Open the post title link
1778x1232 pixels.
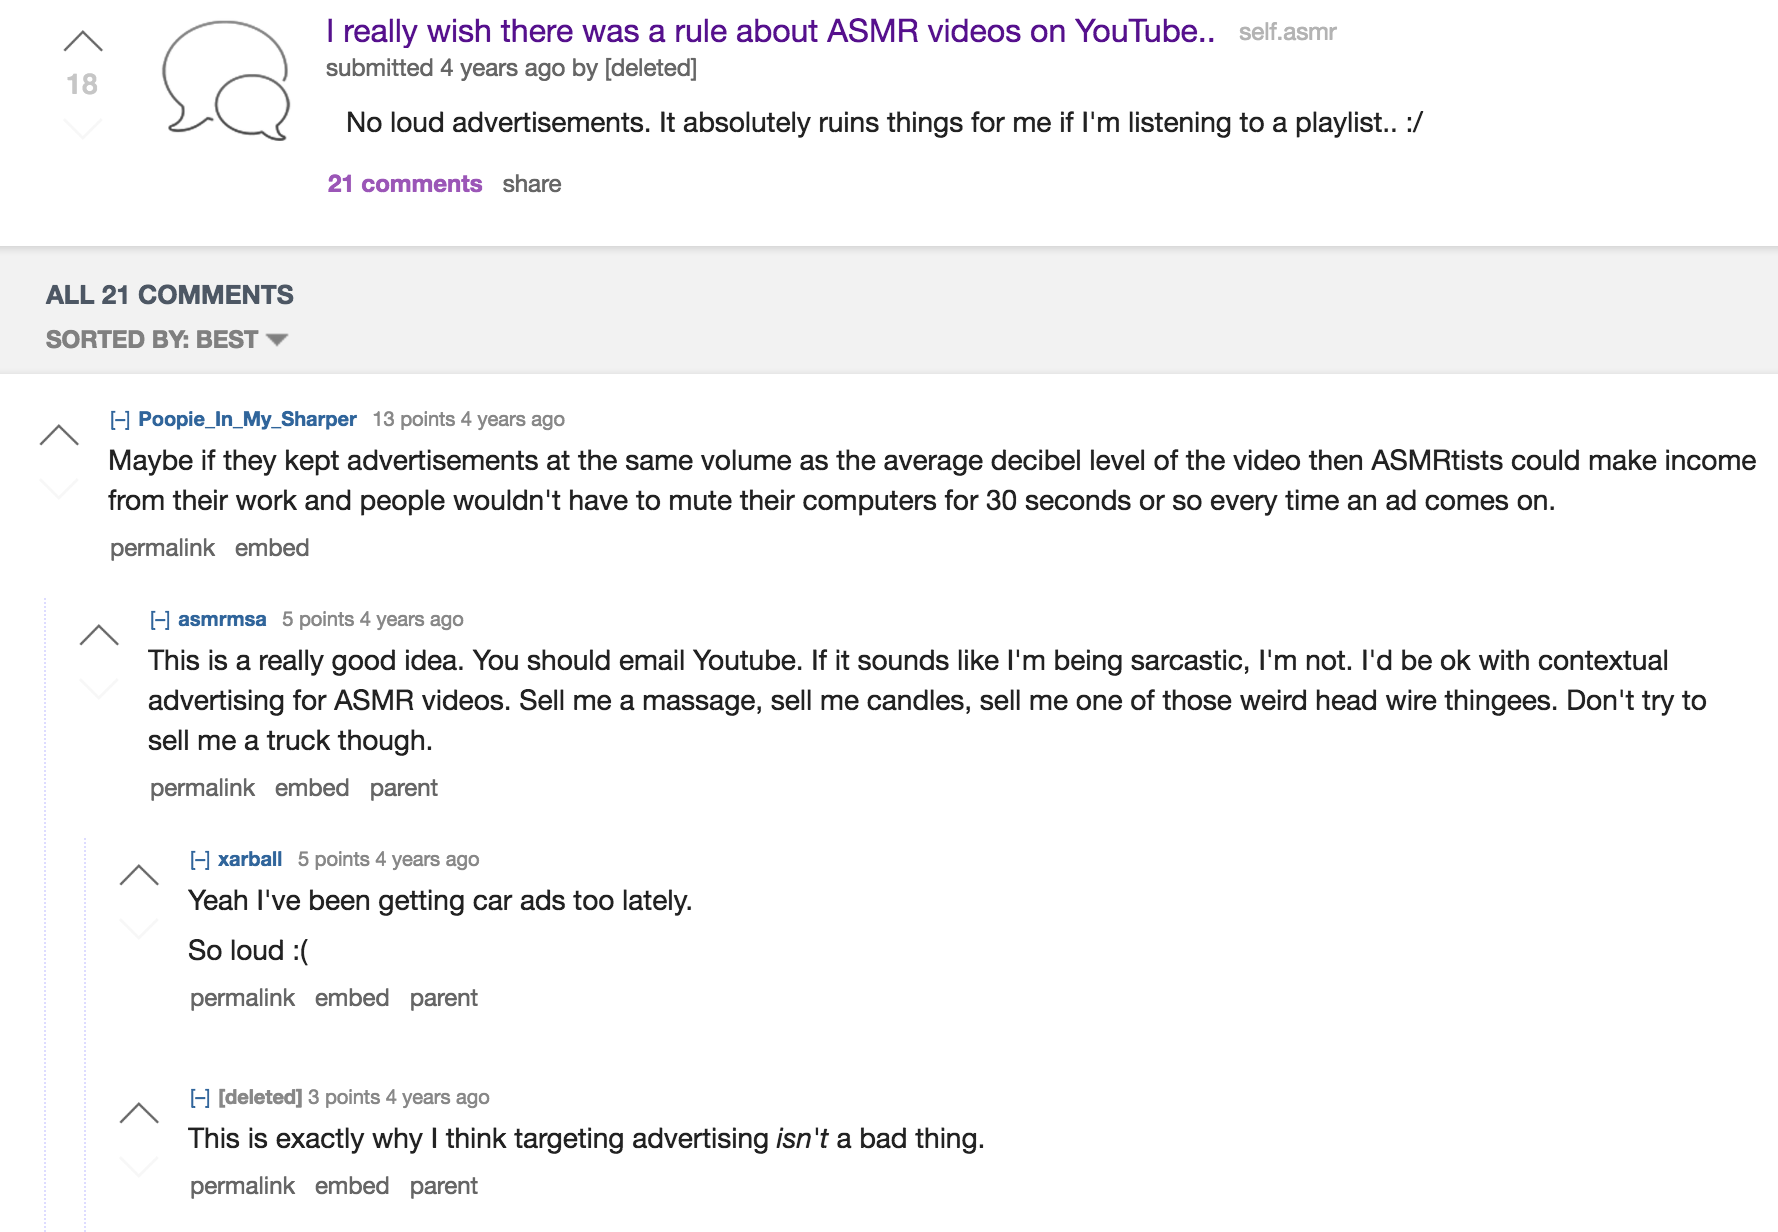(769, 32)
